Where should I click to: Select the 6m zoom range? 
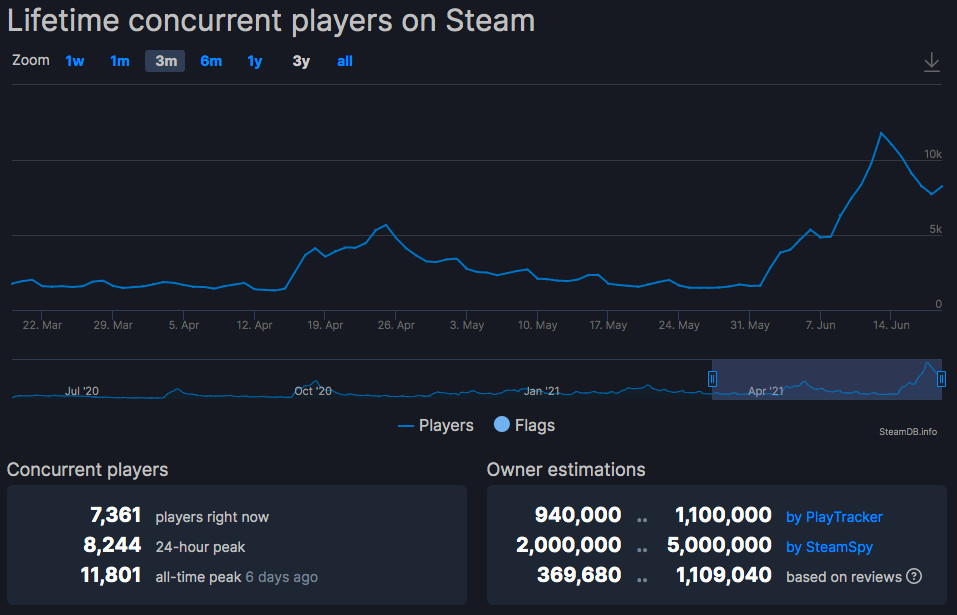pyautogui.click(x=210, y=61)
